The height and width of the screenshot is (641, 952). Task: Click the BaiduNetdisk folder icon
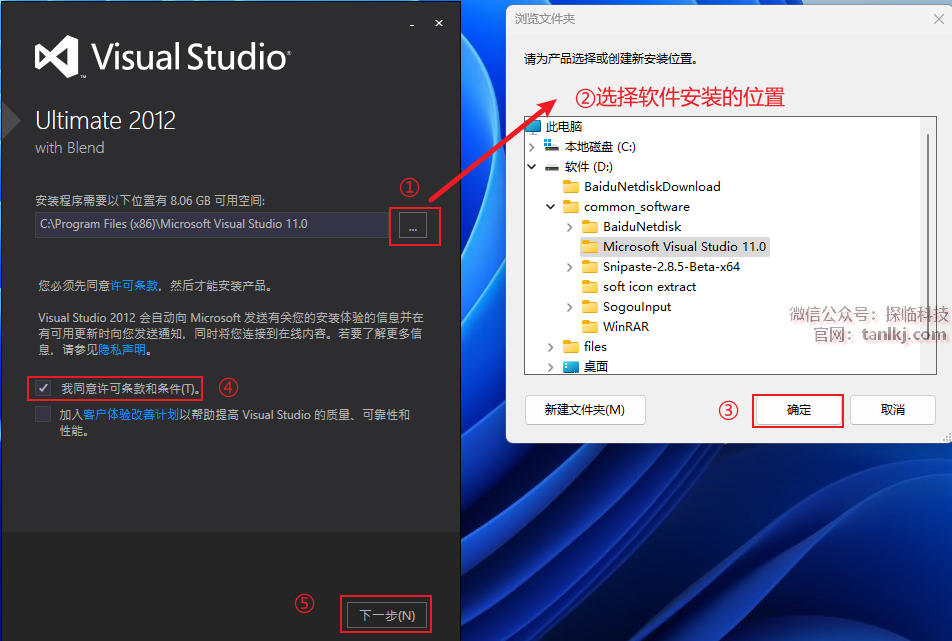[x=590, y=226]
